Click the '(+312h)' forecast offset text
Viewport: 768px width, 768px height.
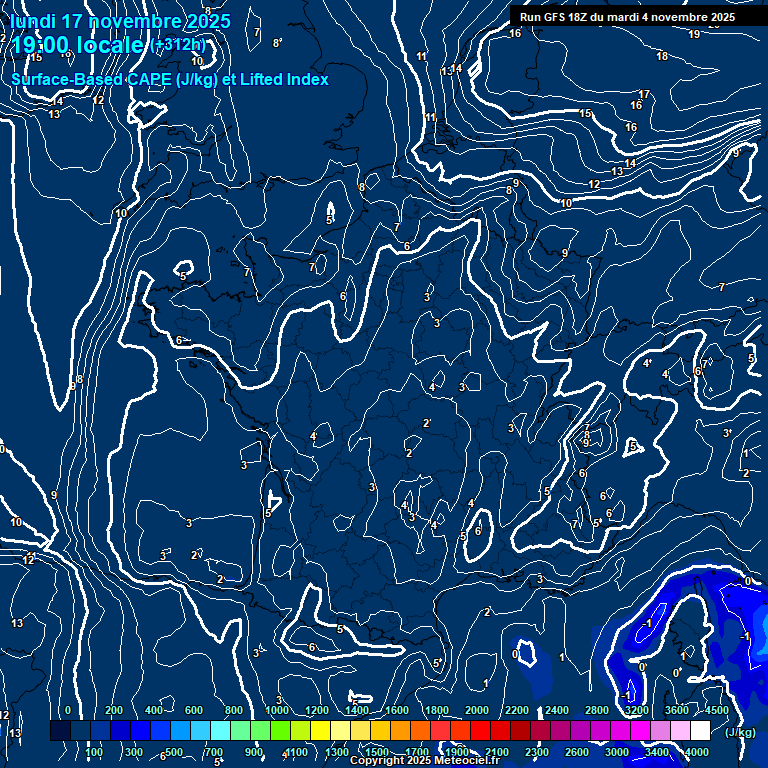coord(178,45)
